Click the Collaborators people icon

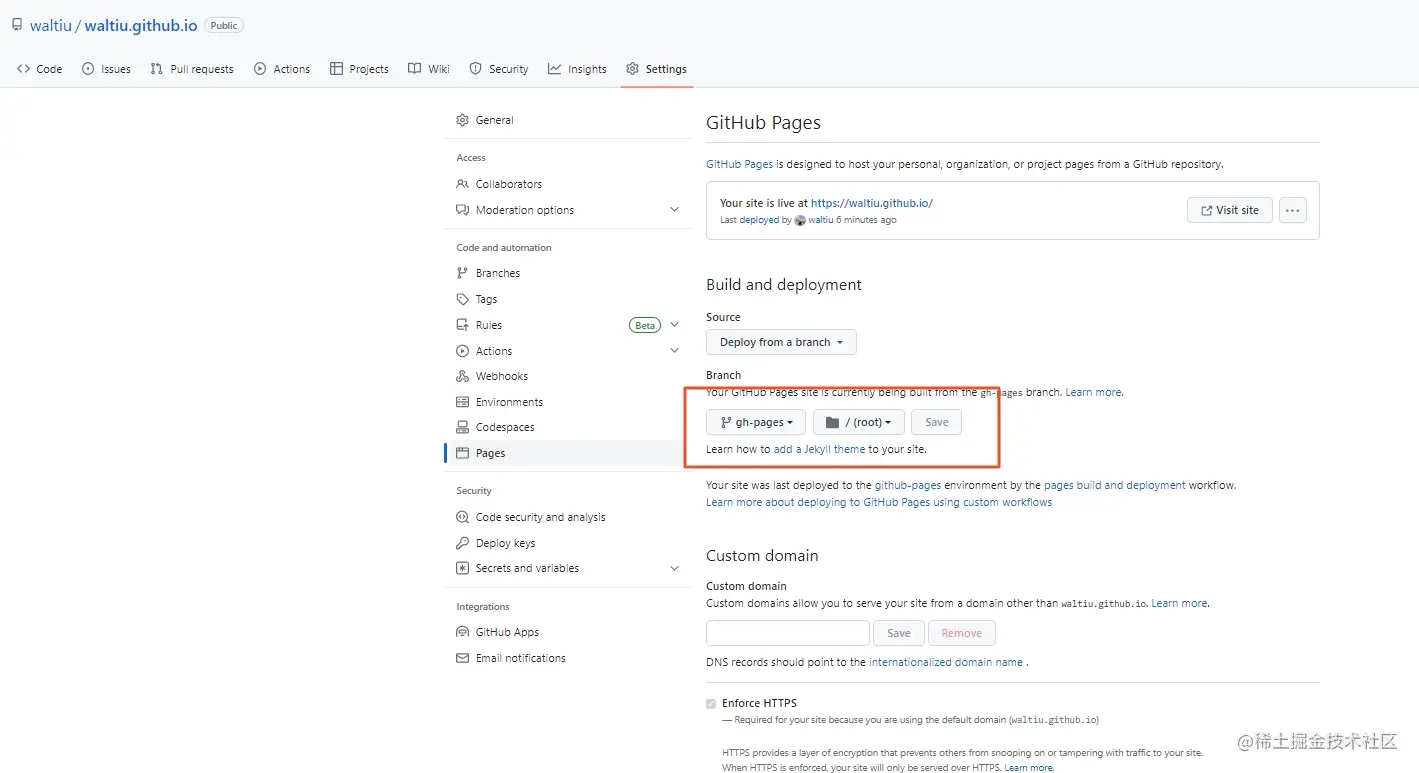tap(462, 184)
